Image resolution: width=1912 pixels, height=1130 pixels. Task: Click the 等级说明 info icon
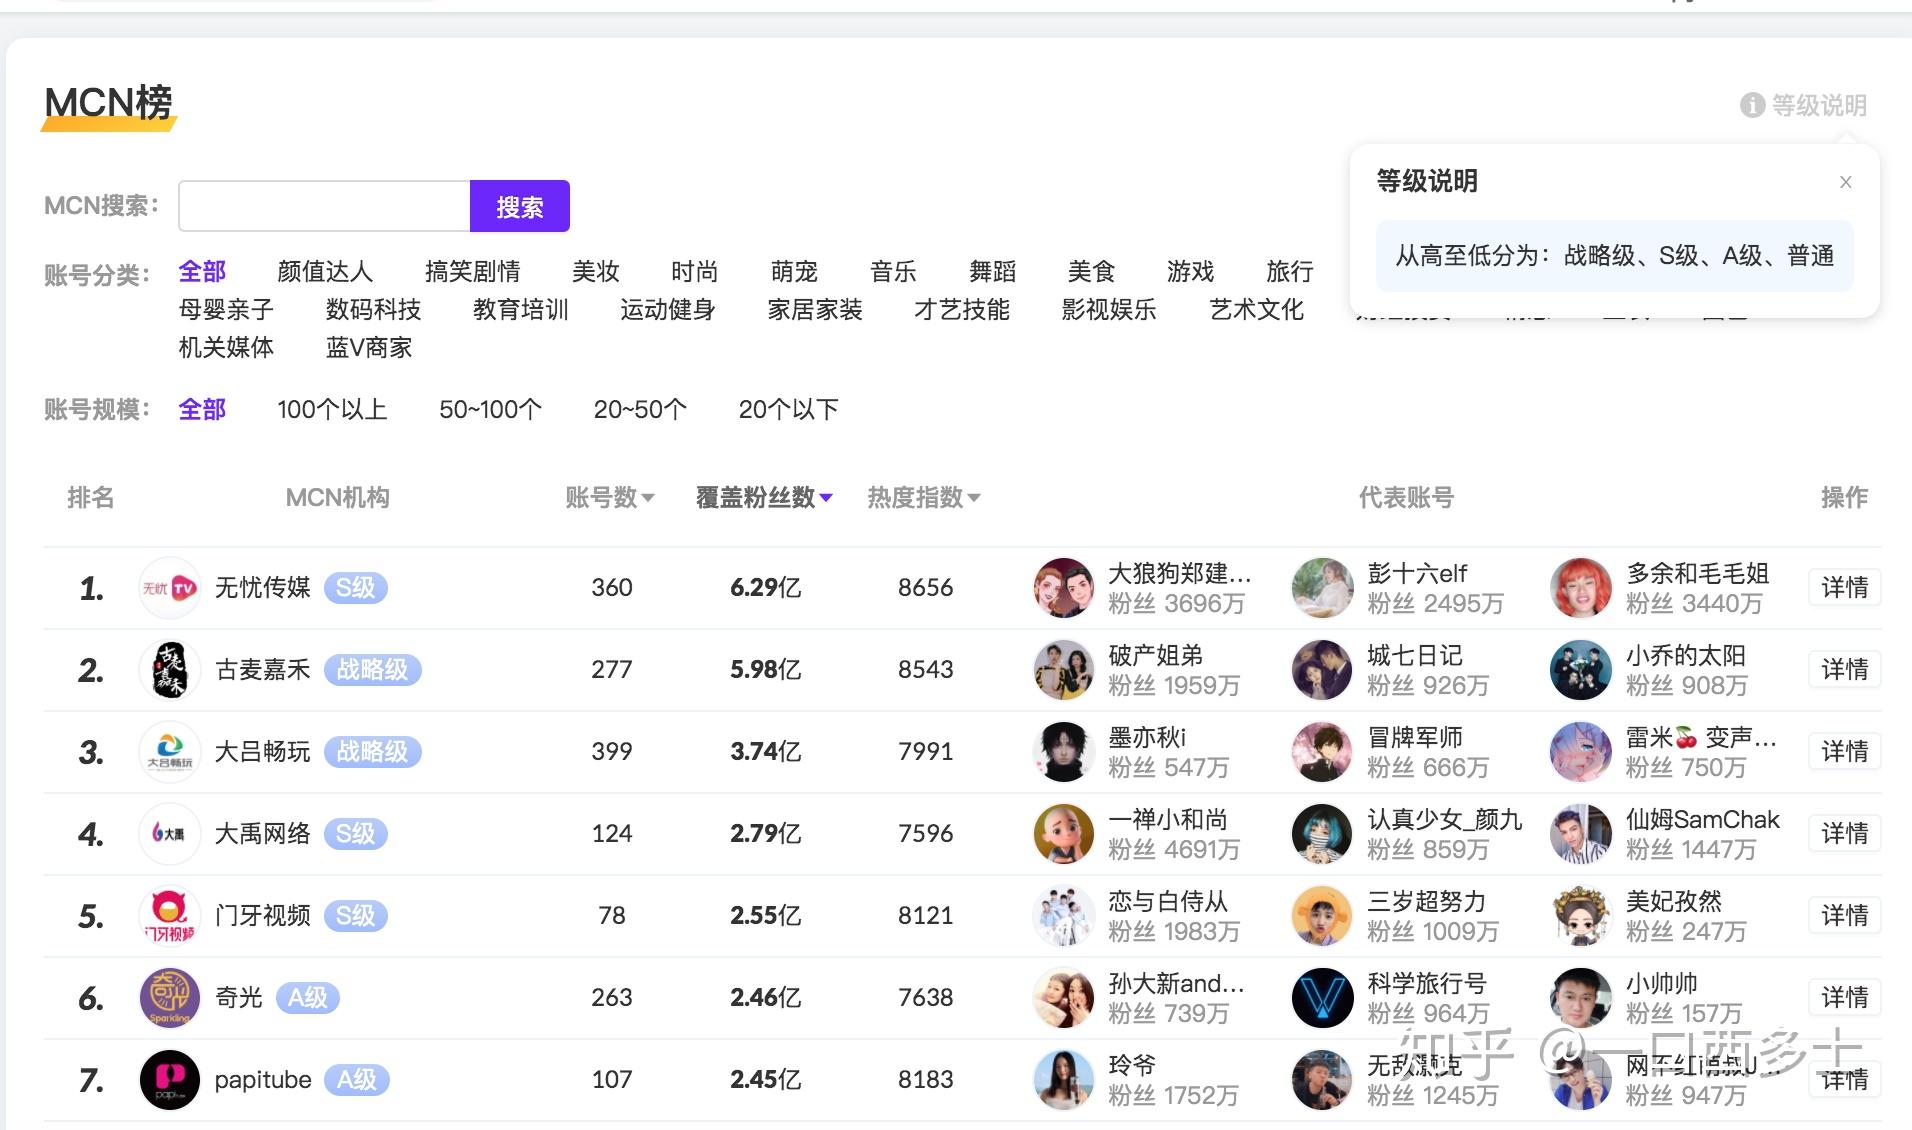[x=1752, y=105]
